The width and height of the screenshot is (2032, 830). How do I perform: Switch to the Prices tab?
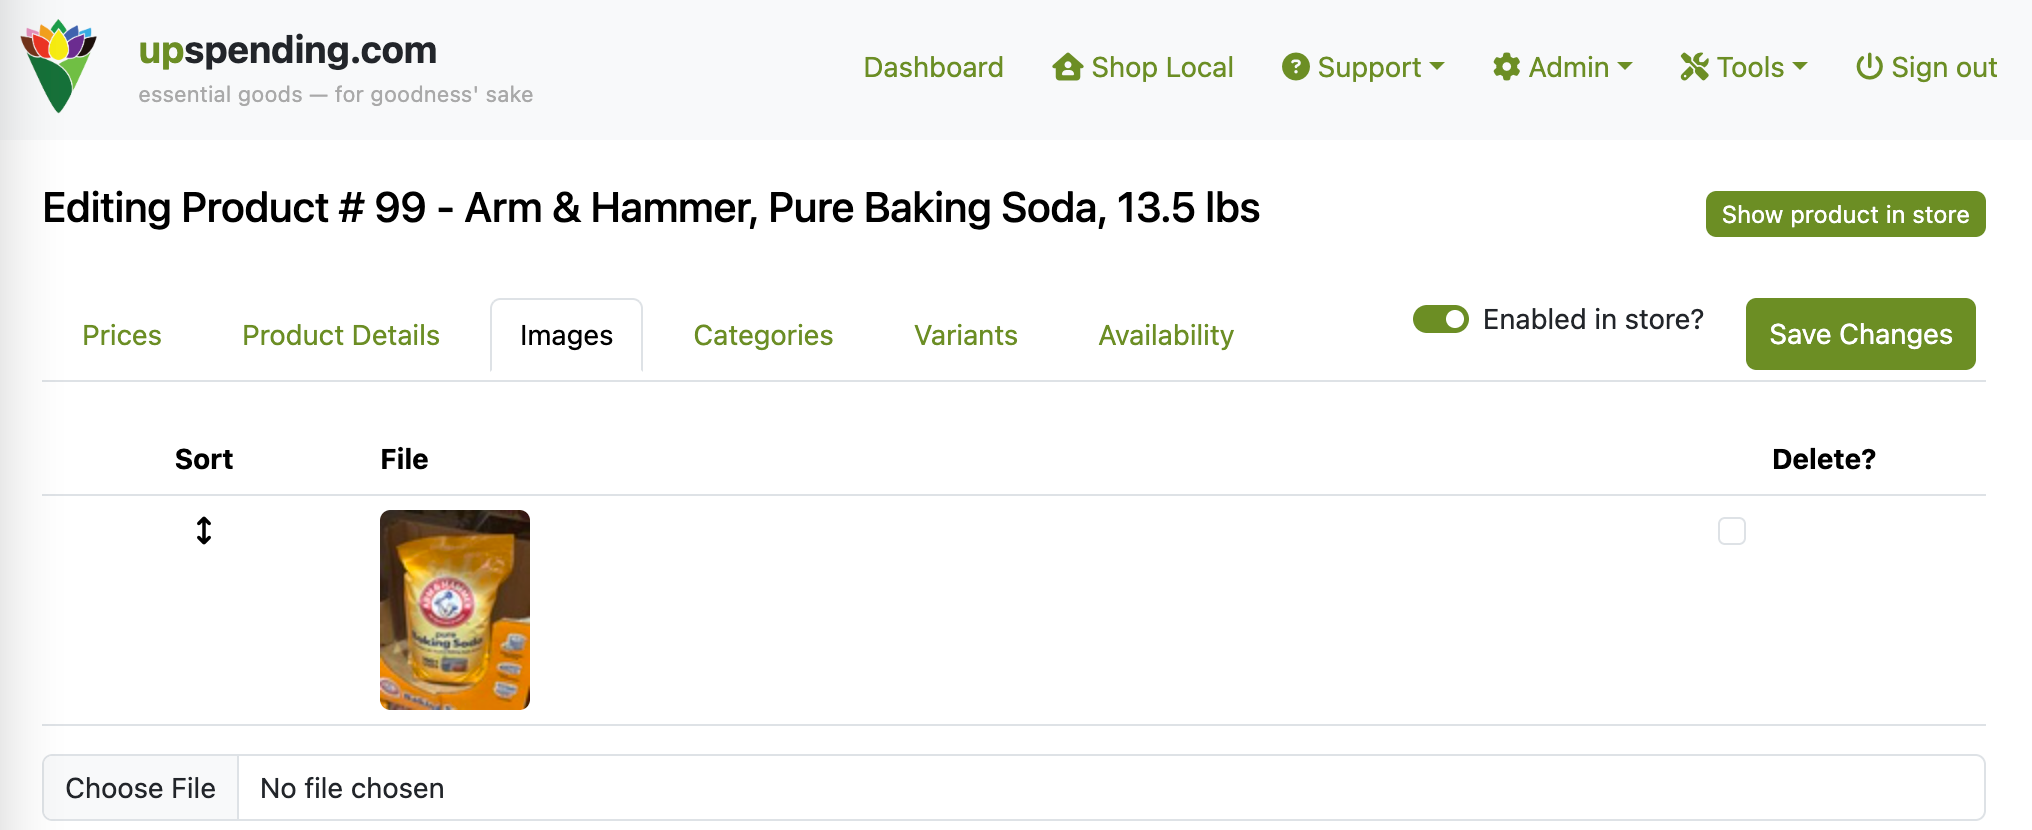[122, 335]
